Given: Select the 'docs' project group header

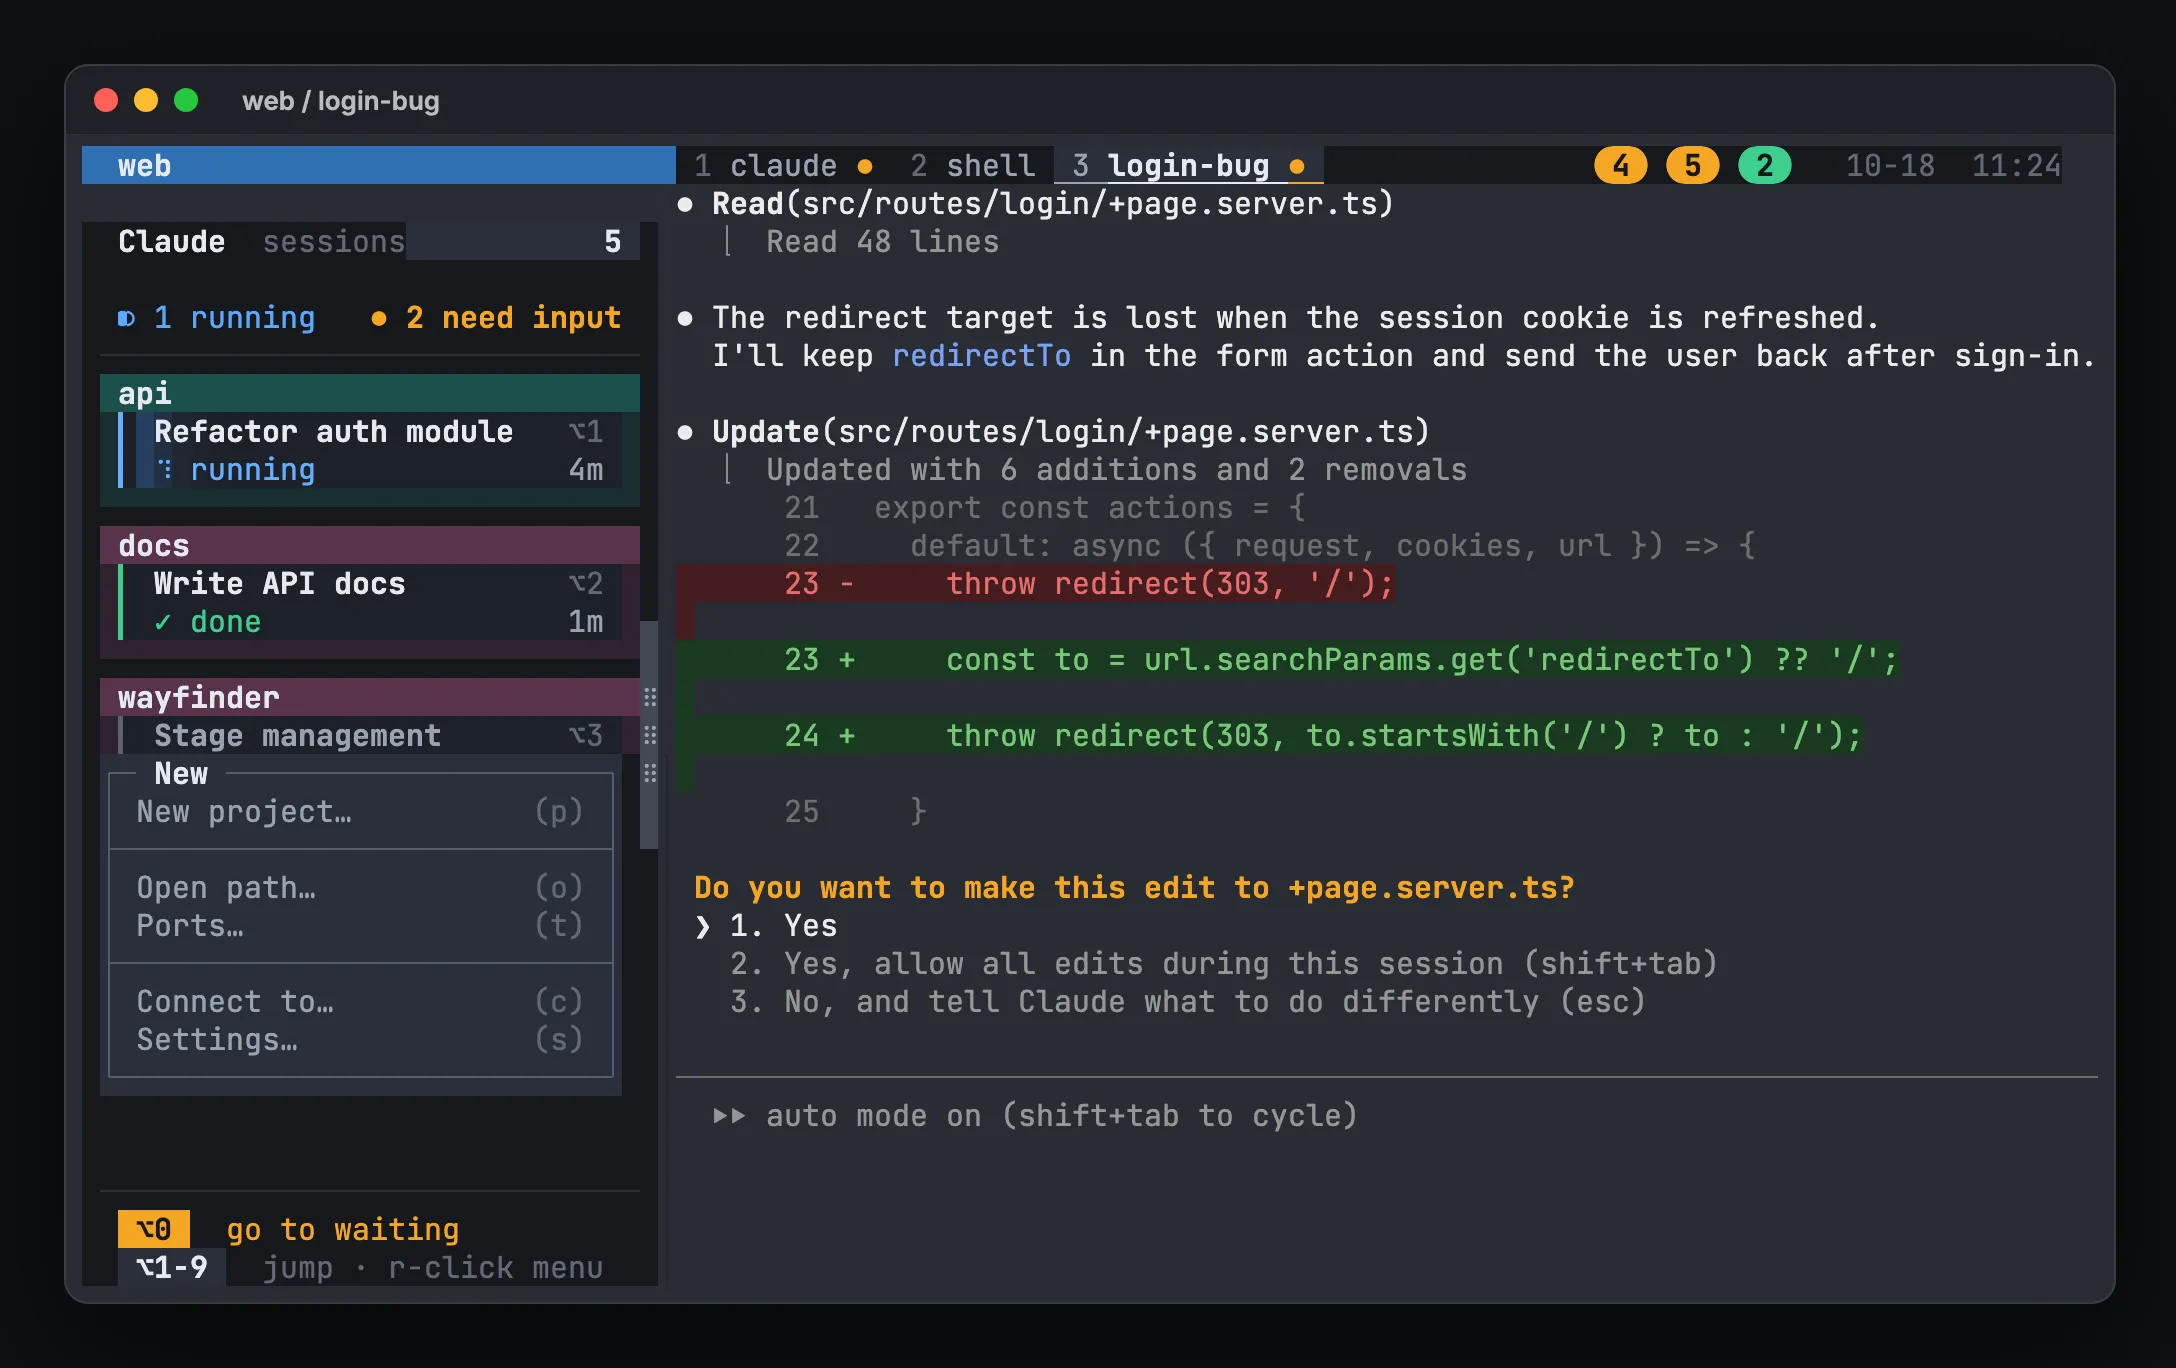Looking at the screenshot, I should tap(370, 545).
